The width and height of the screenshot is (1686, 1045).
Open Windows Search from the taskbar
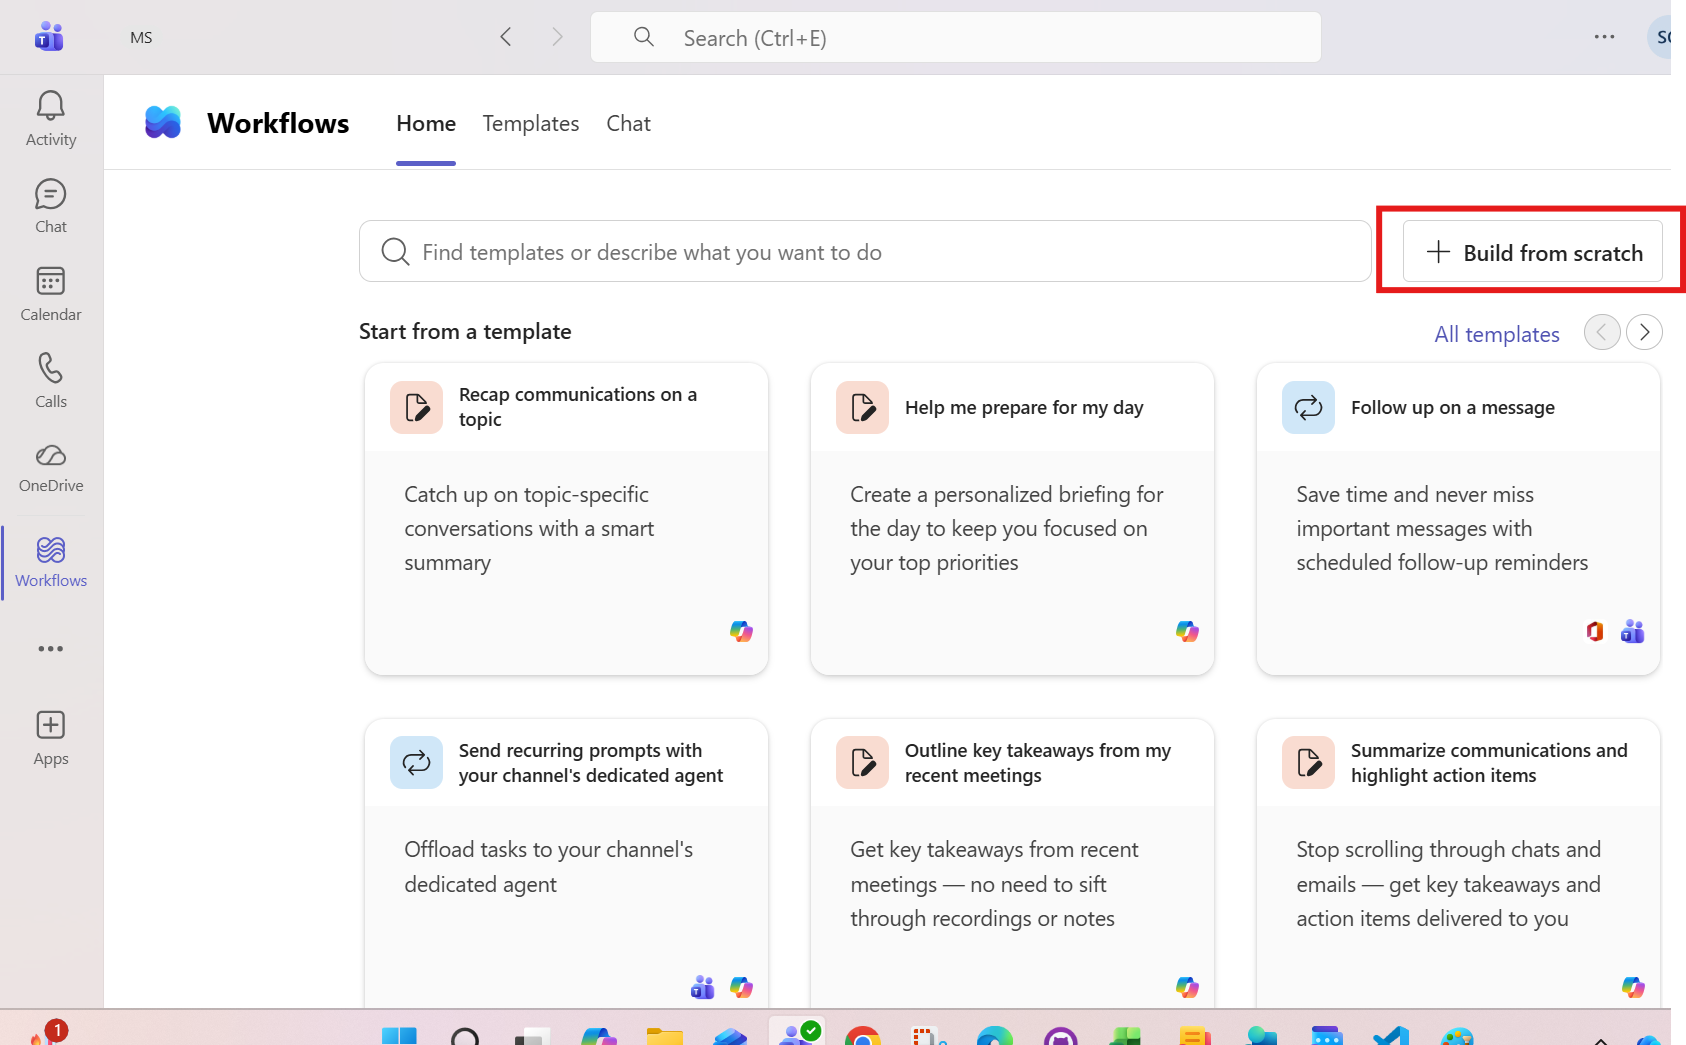tap(465, 1036)
